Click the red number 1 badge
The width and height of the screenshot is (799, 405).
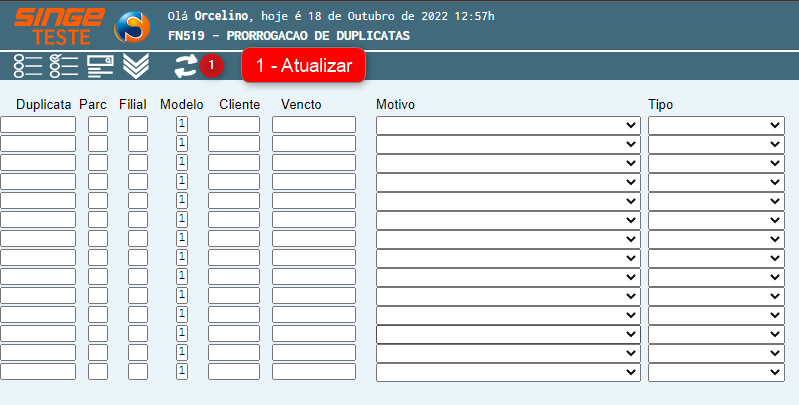pos(211,66)
